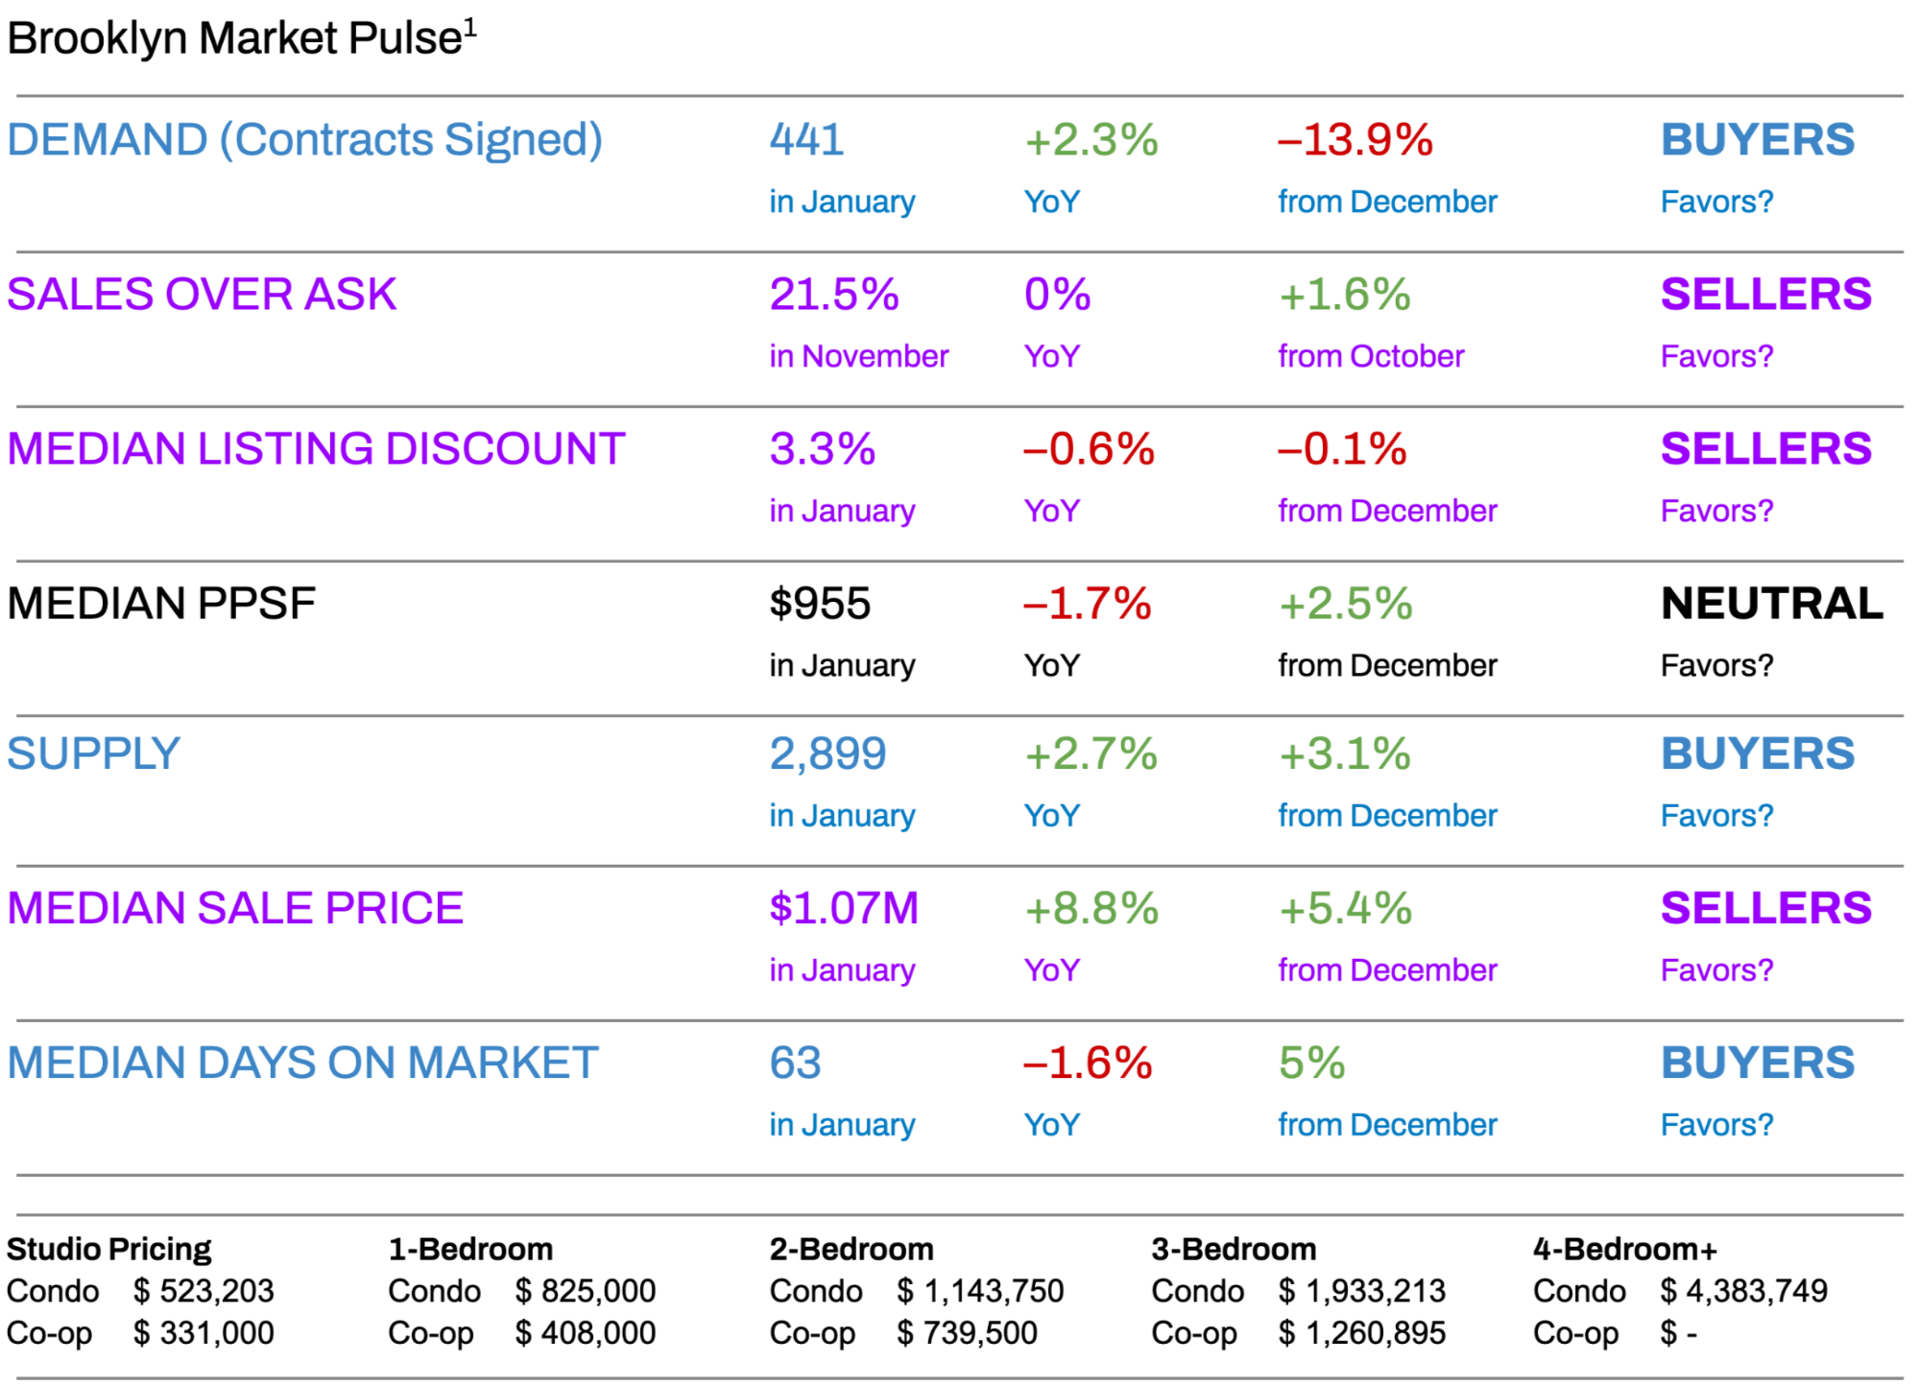Click the 441 contracts signed value
This screenshot has height=1386, width=1920.
[x=806, y=139]
